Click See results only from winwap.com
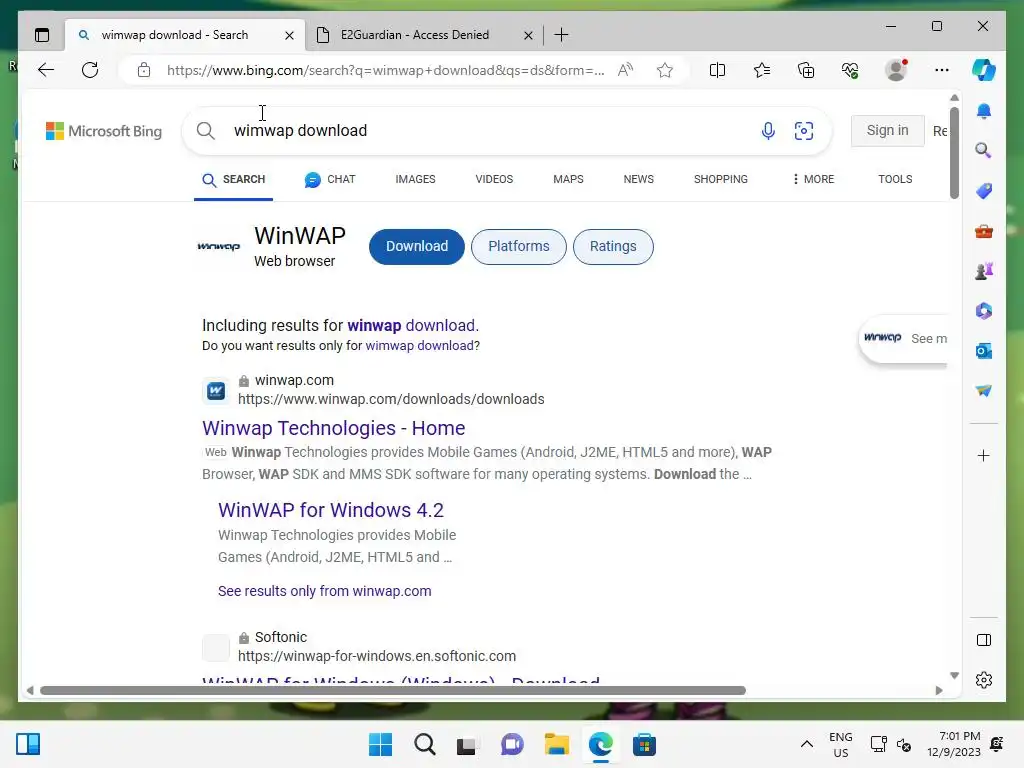Image resolution: width=1024 pixels, height=768 pixels. pyautogui.click(x=325, y=591)
